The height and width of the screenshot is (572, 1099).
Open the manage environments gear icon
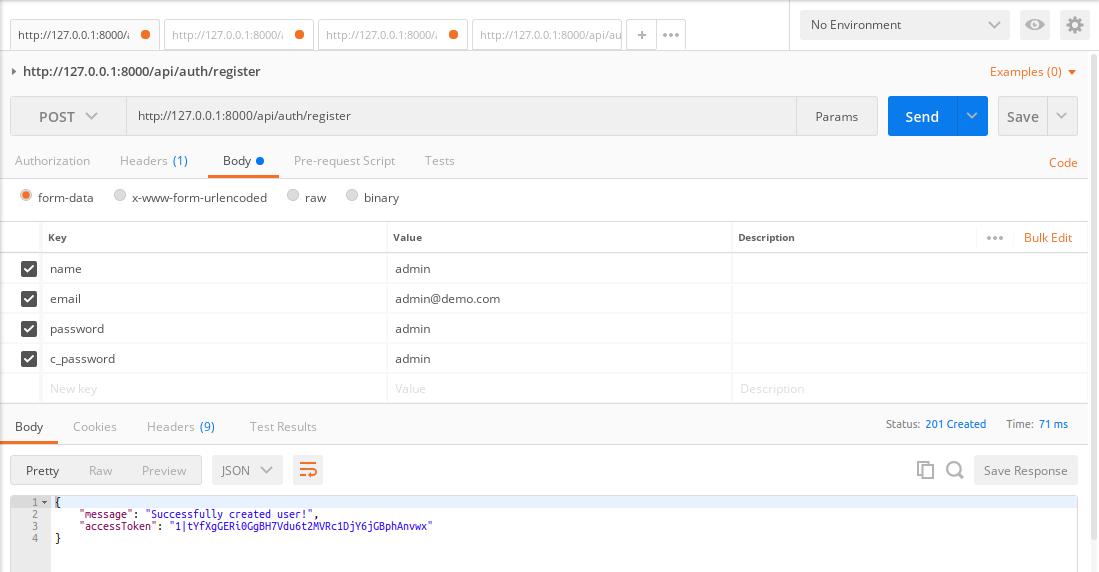click(x=1075, y=25)
